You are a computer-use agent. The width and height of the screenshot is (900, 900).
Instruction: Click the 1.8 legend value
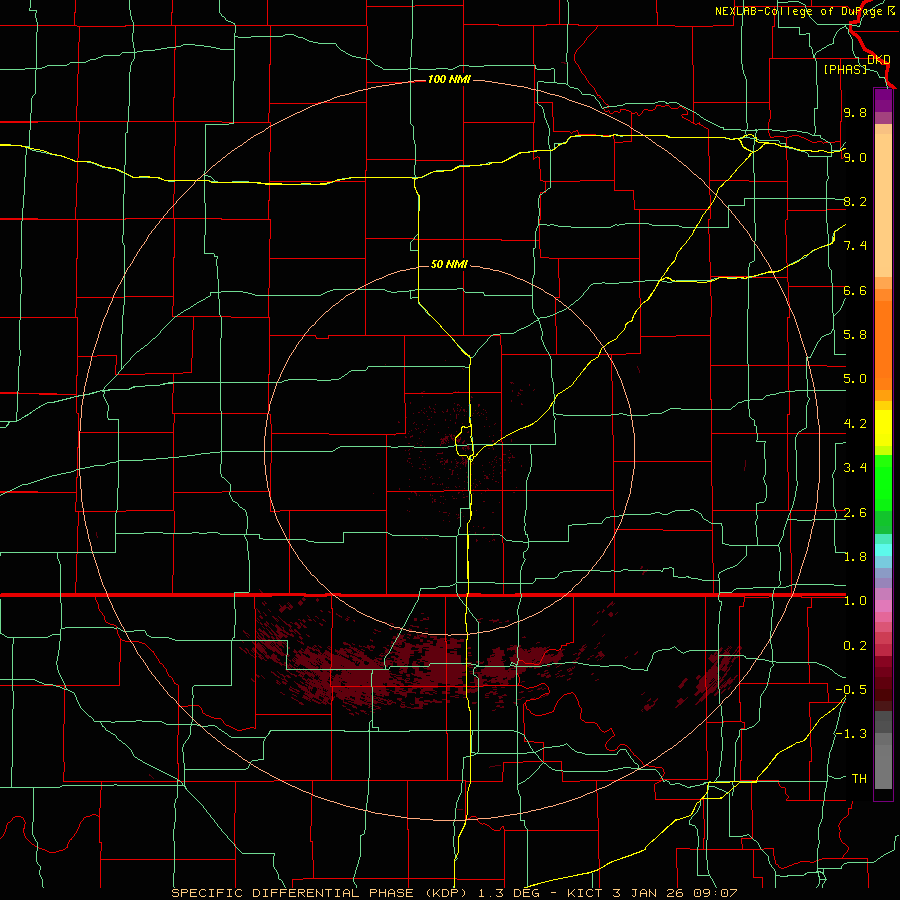coord(855,557)
